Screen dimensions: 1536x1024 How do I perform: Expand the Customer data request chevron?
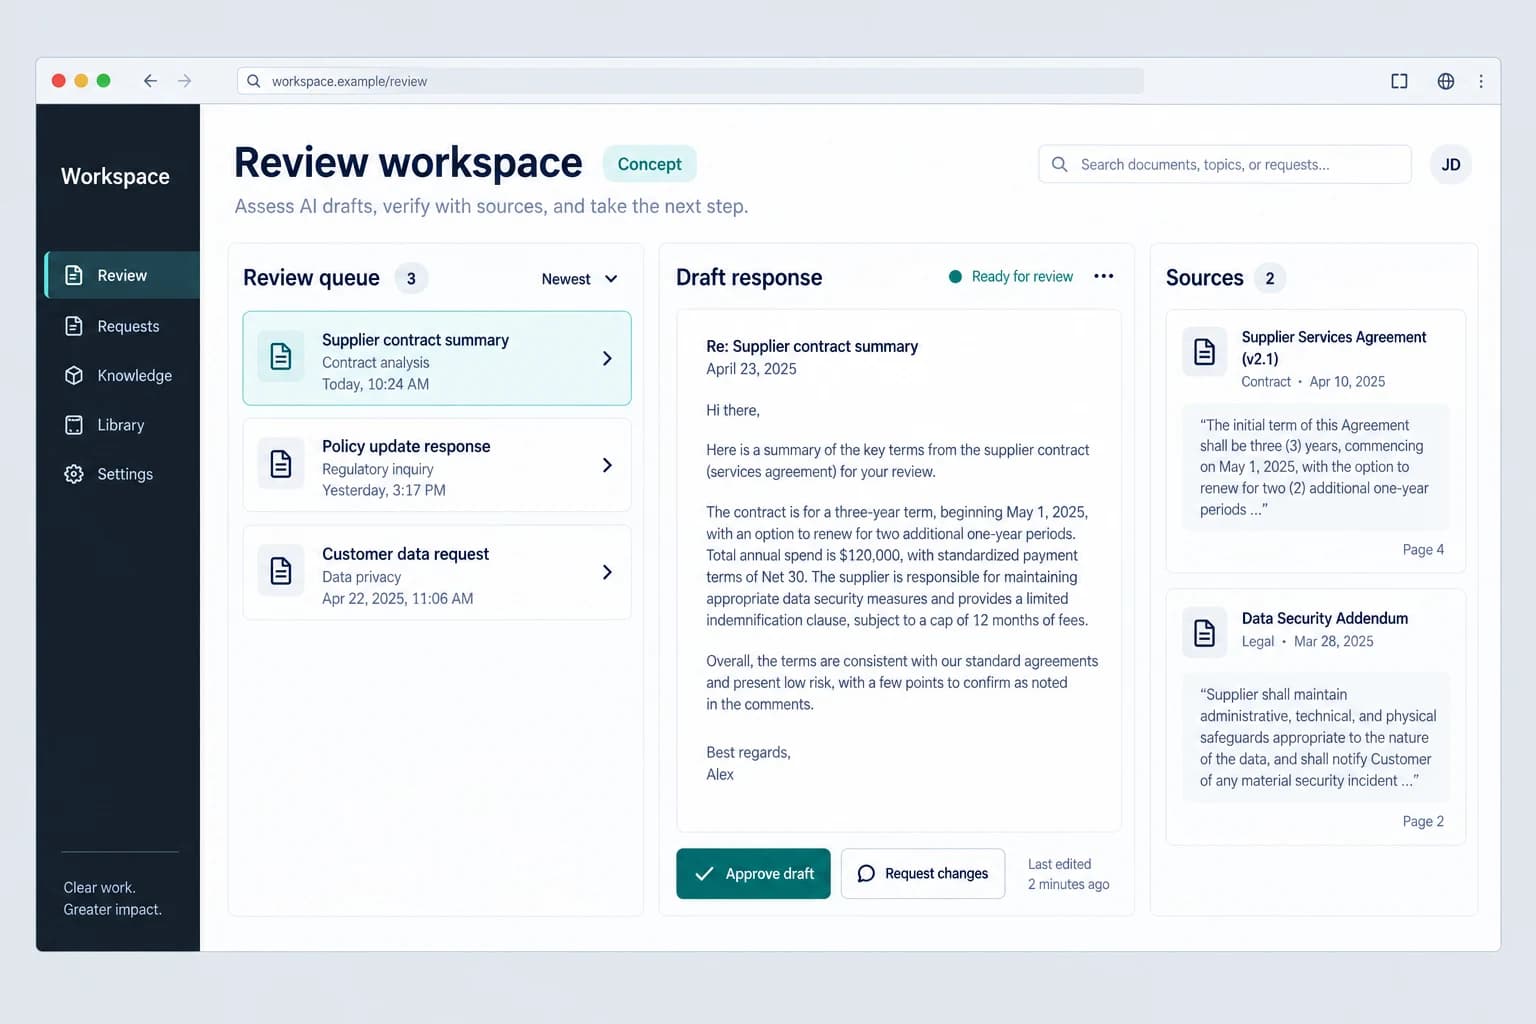(607, 572)
